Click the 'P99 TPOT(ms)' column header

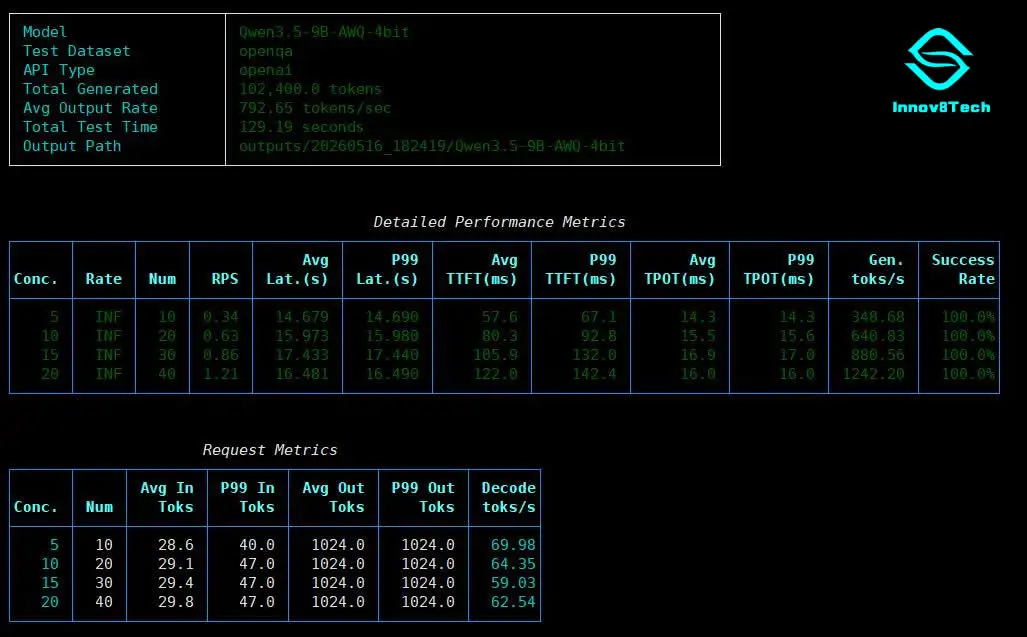779,270
